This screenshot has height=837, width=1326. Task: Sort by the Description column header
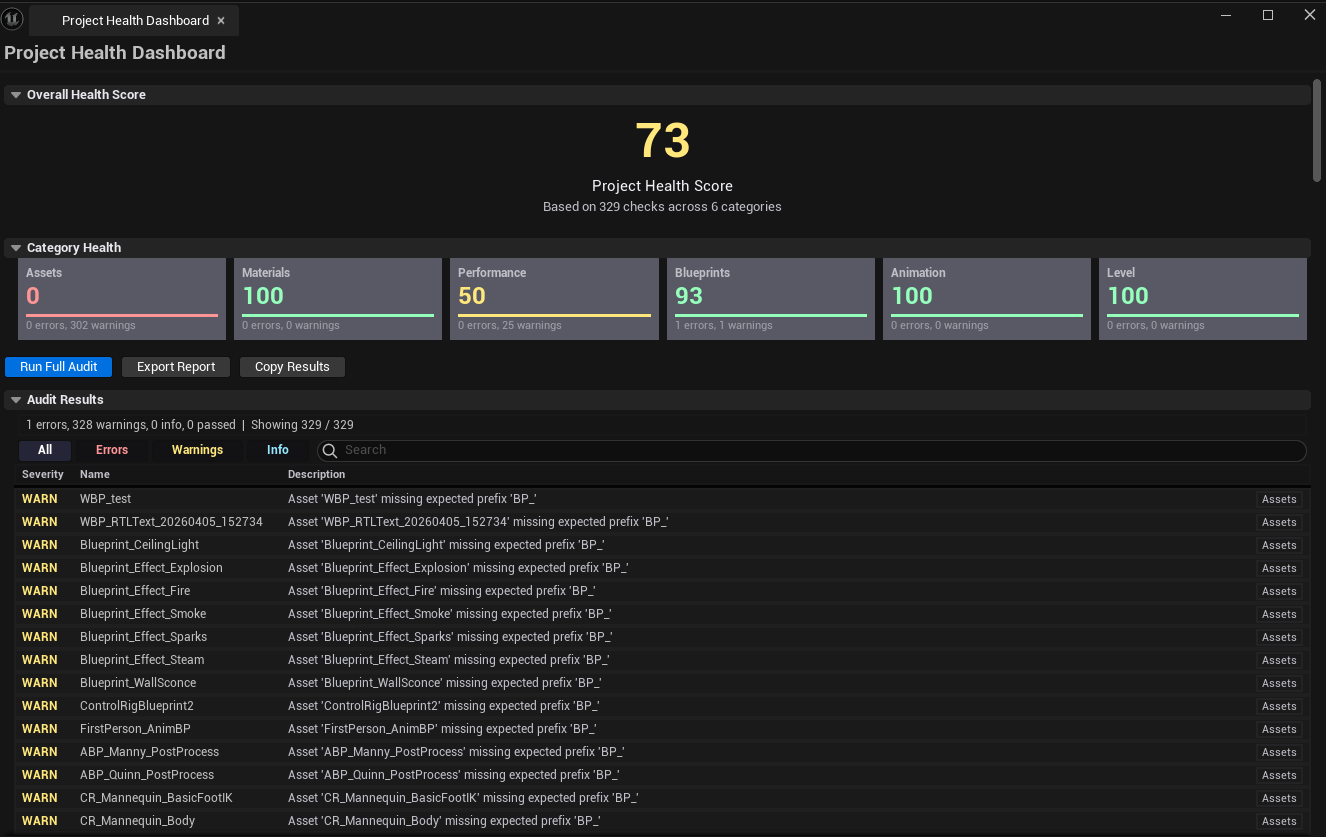[317, 474]
